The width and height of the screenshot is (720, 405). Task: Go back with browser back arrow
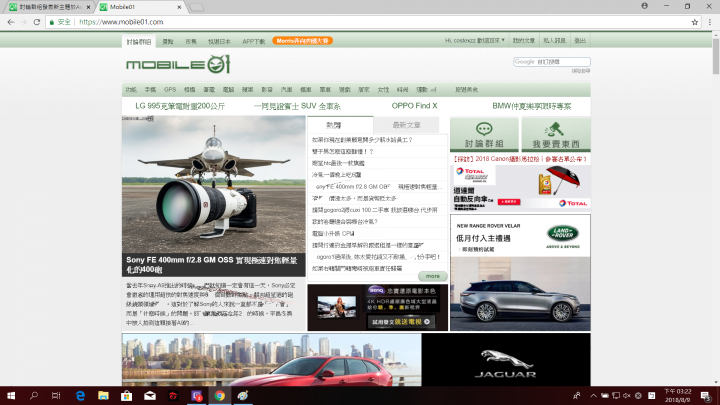11,22
